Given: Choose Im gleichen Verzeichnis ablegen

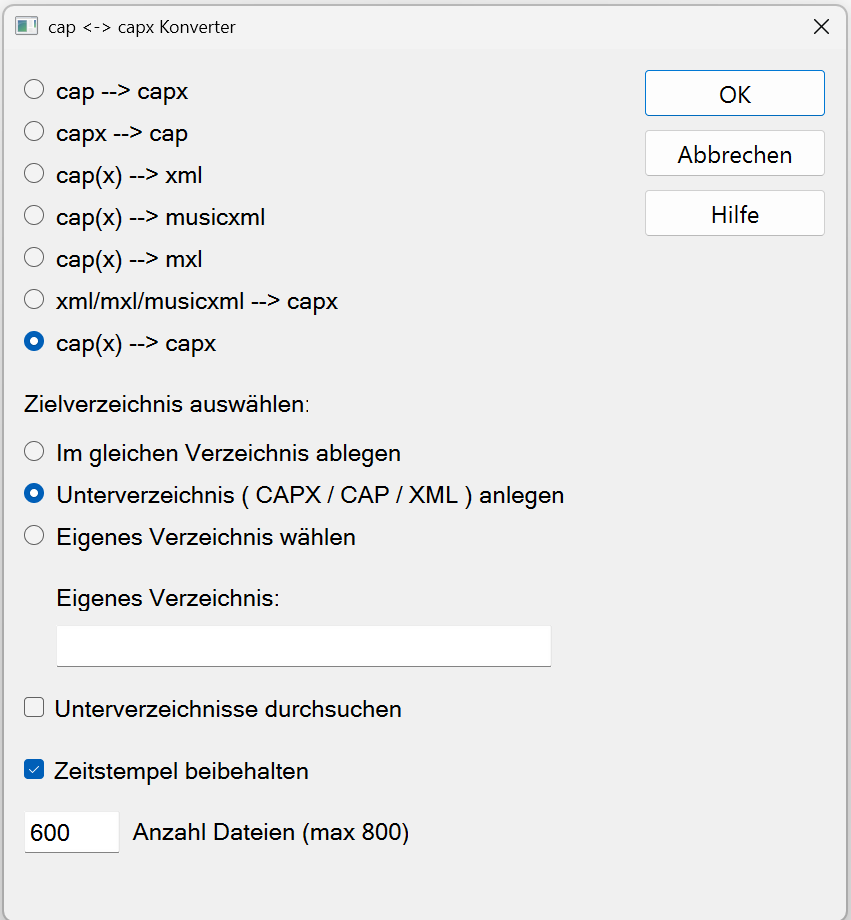Looking at the screenshot, I should (33, 451).
